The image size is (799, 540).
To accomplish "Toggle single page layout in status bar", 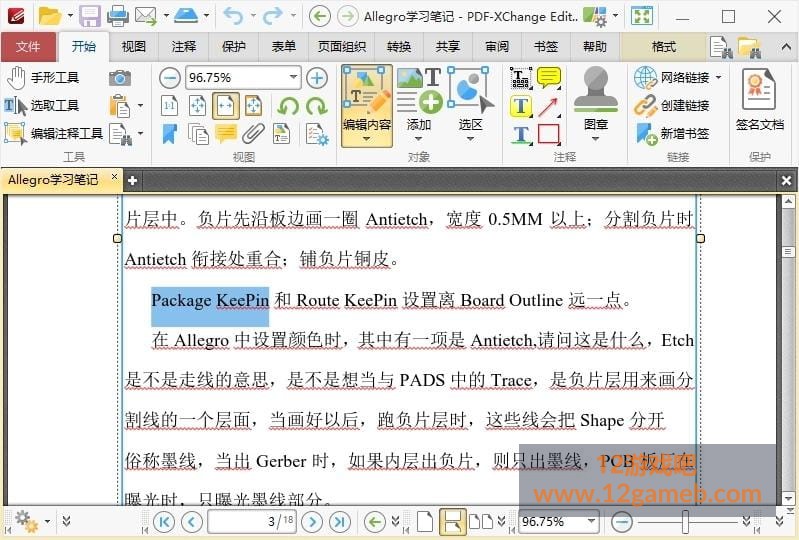I will coord(424,522).
